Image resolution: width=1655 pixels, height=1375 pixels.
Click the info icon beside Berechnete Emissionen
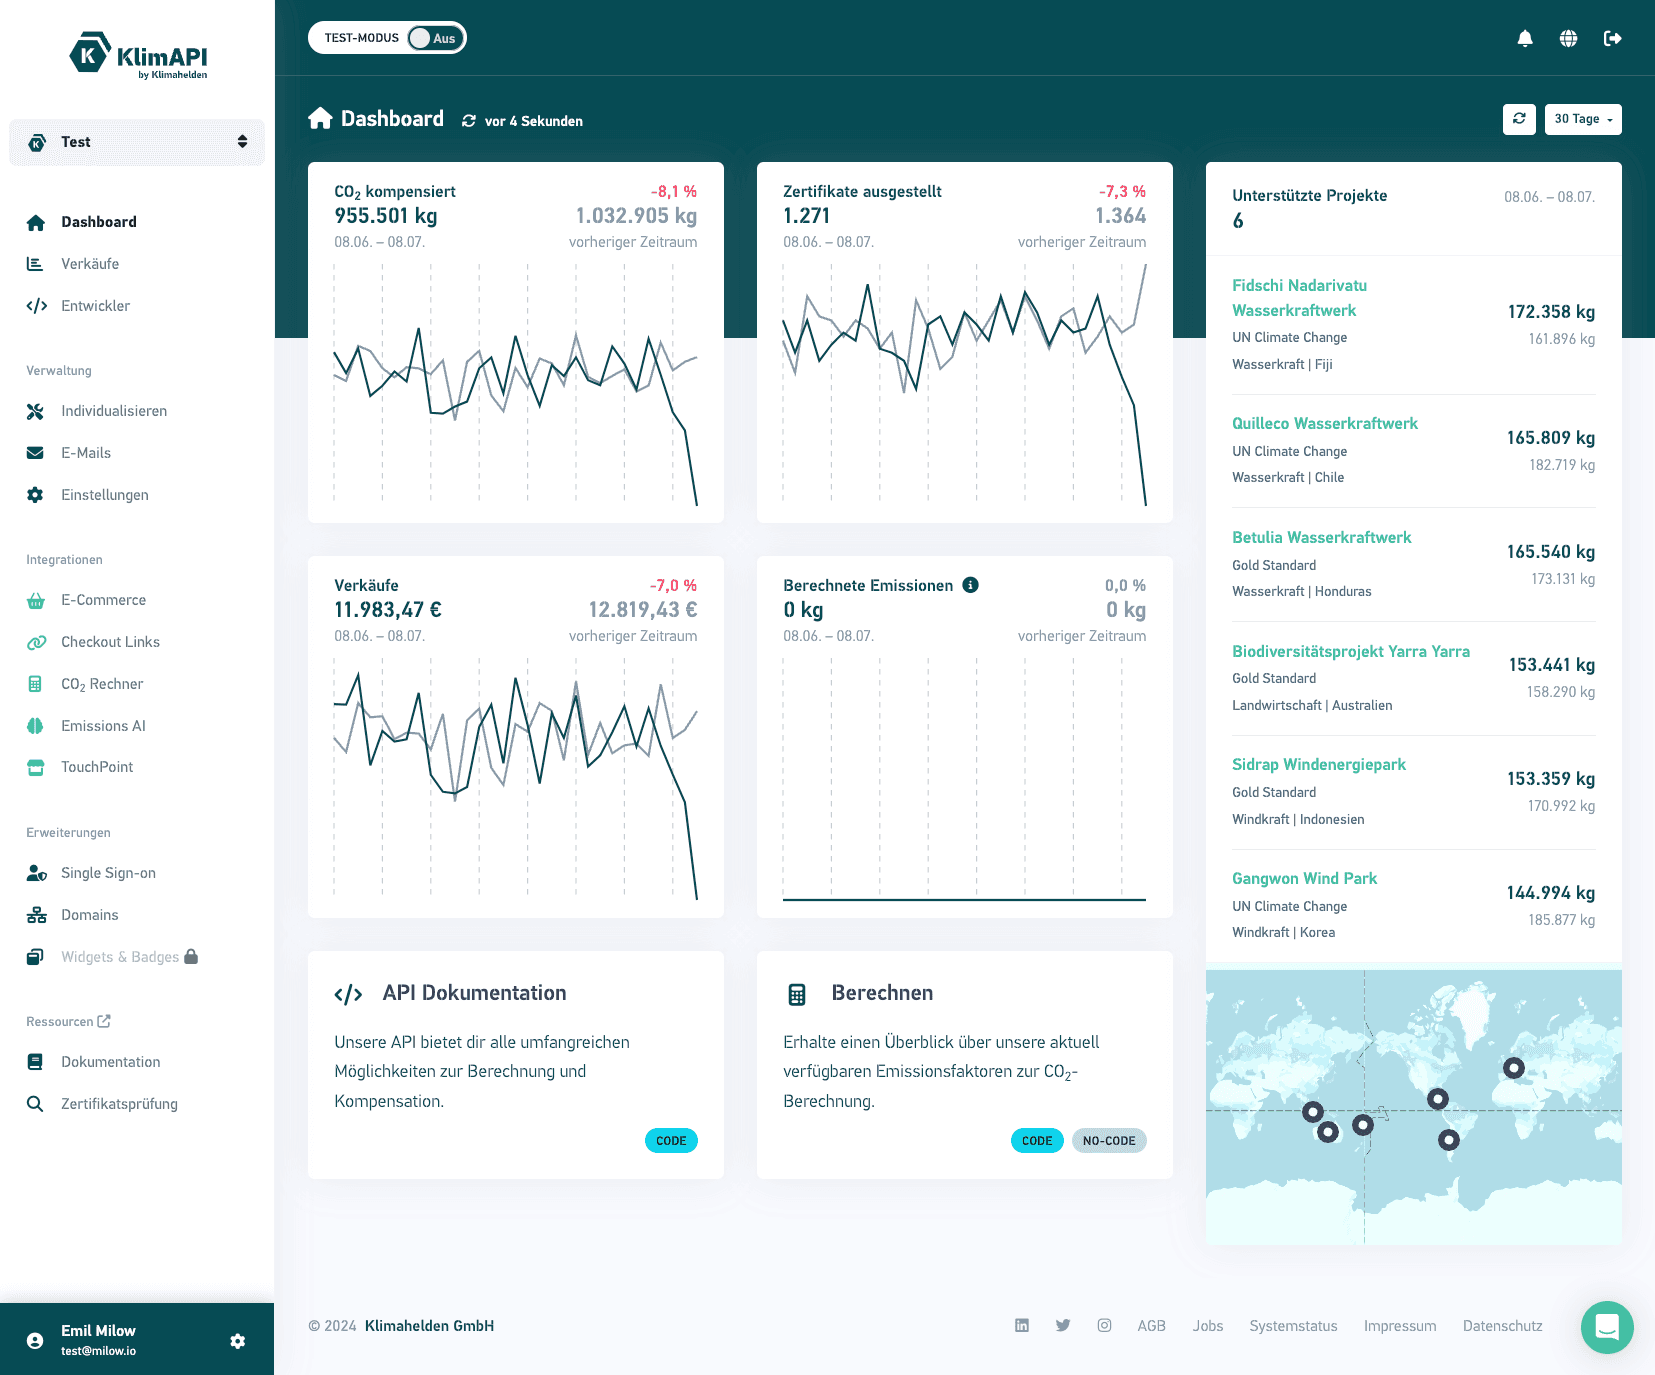(x=970, y=585)
